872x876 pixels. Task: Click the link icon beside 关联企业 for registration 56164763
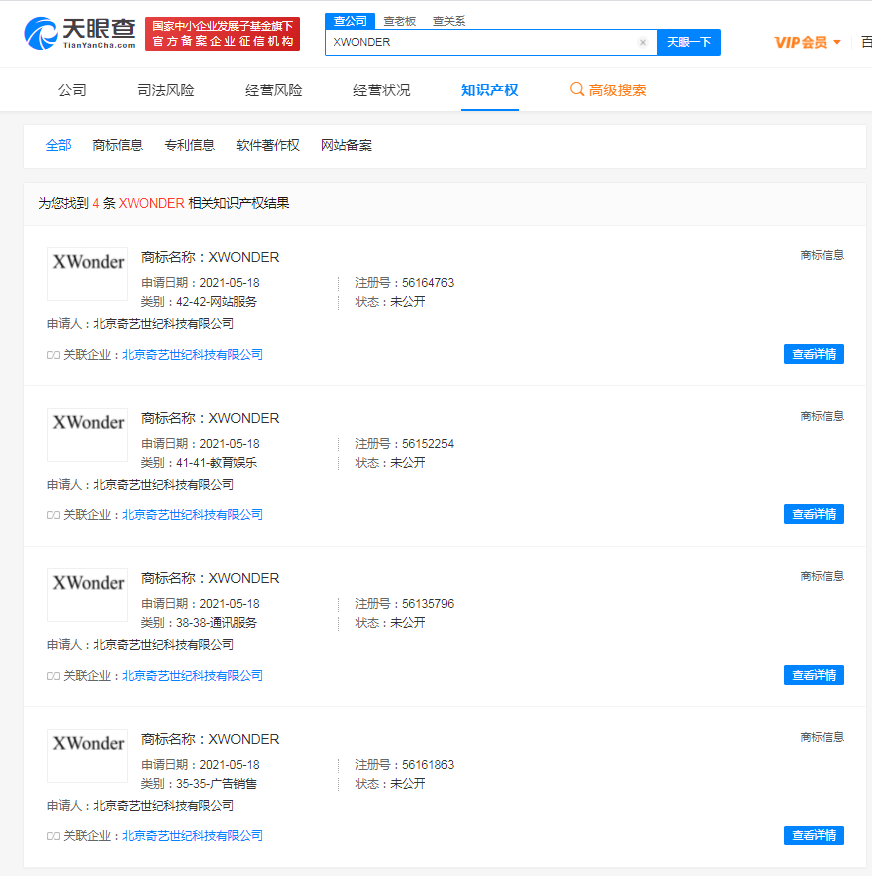pyautogui.click(x=53, y=355)
